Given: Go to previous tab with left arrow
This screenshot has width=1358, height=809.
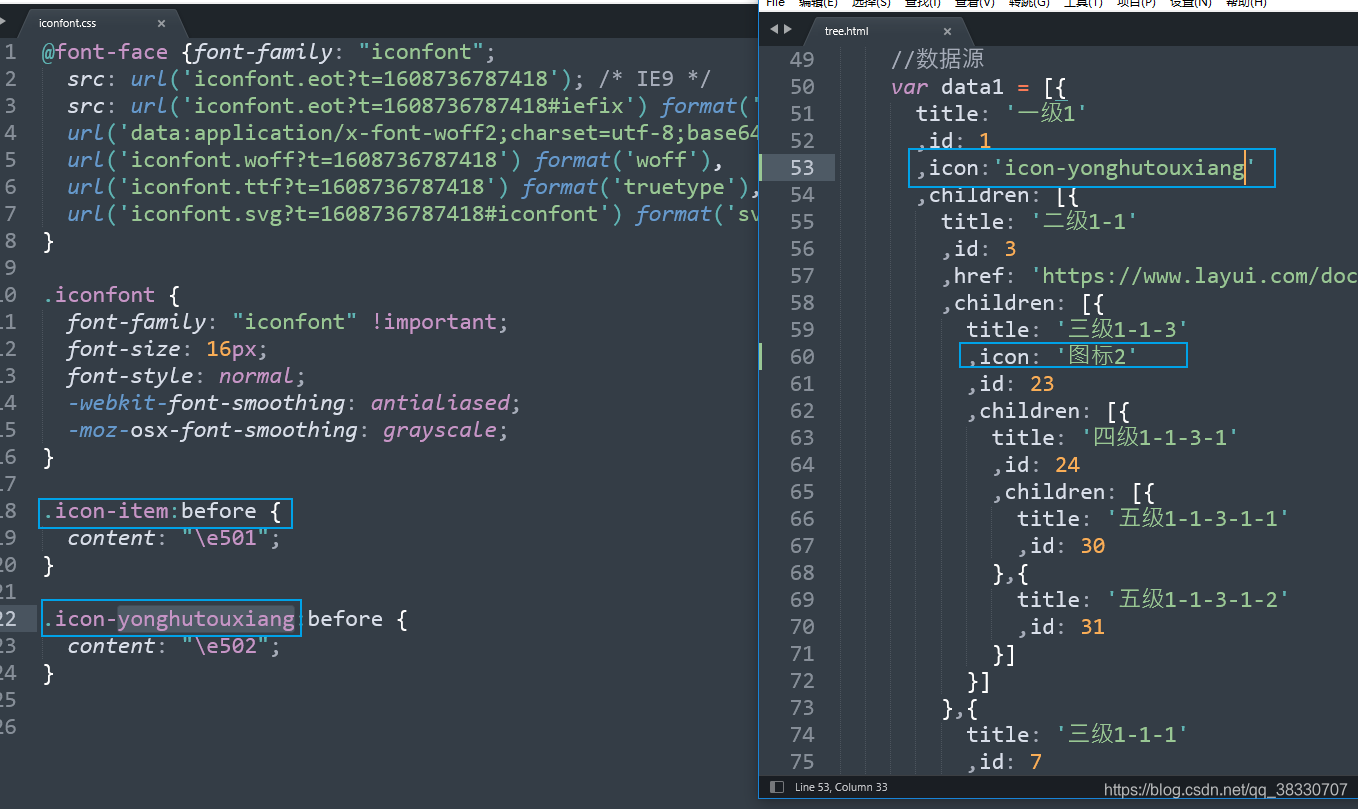Looking at the screenshot, I should tap(773, 30).
